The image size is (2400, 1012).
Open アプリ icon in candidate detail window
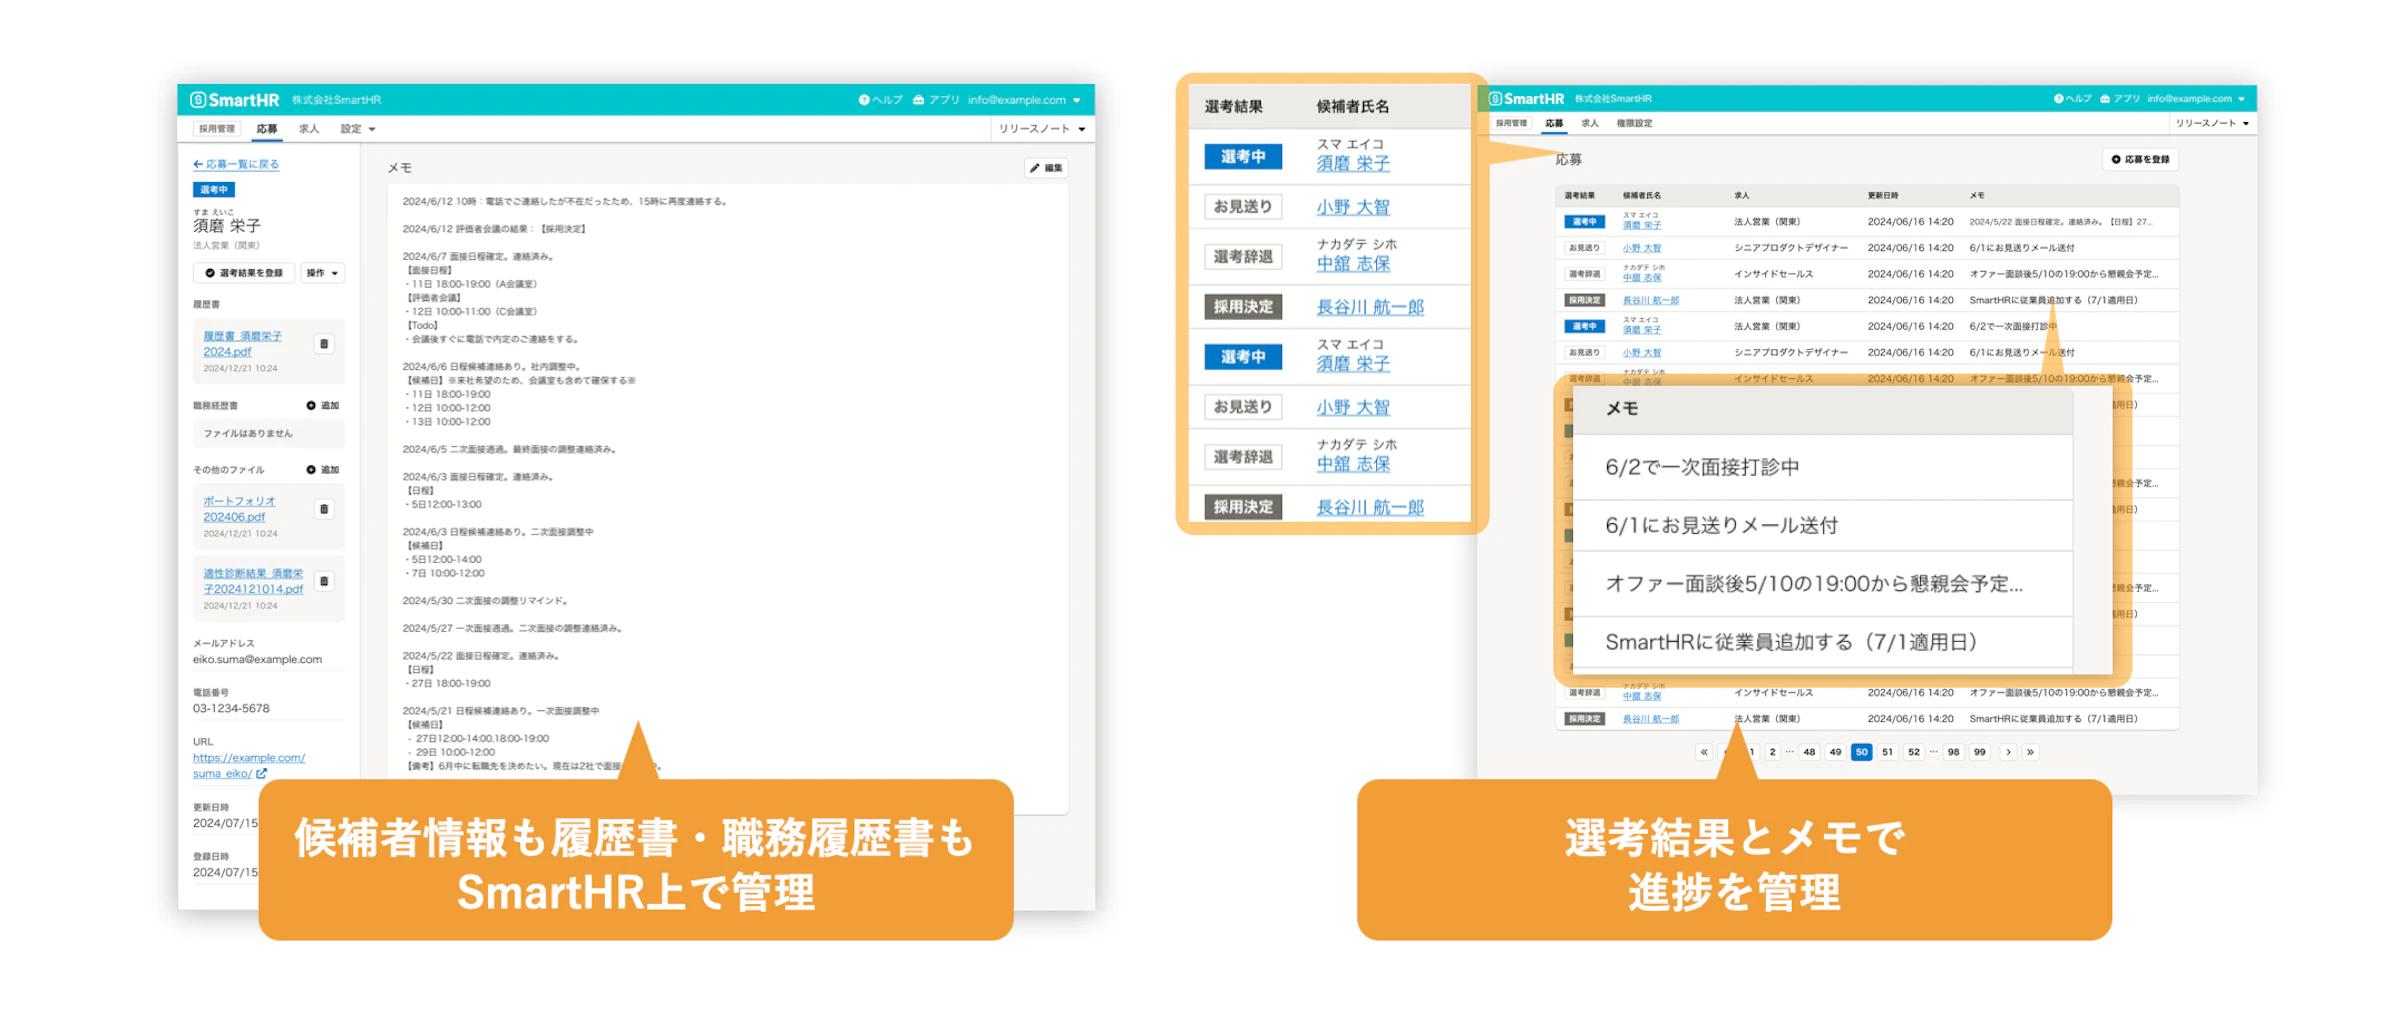click(x=936, y=100)
